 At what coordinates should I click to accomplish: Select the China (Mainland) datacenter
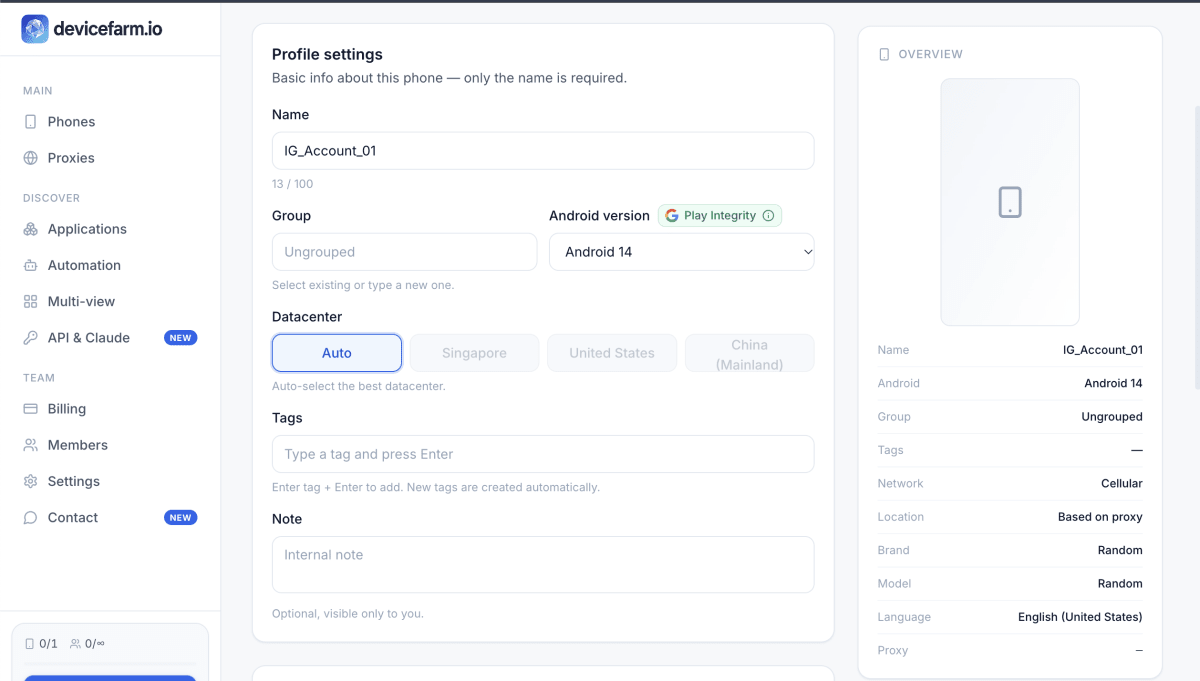[750, 353]
